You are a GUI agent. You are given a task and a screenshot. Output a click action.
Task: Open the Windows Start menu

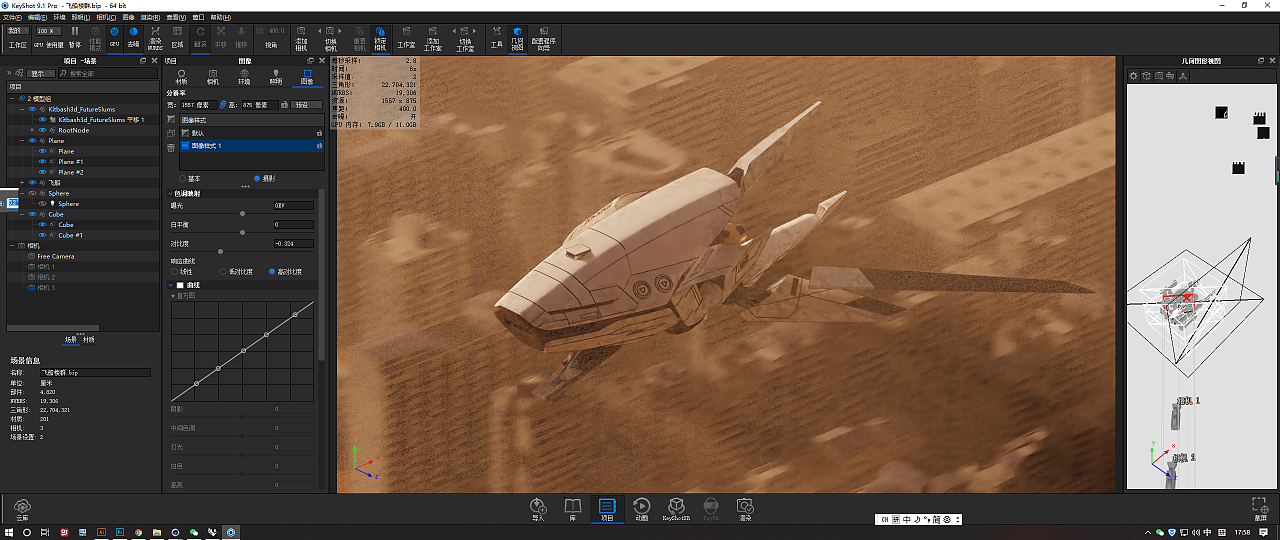coord(8,532)
